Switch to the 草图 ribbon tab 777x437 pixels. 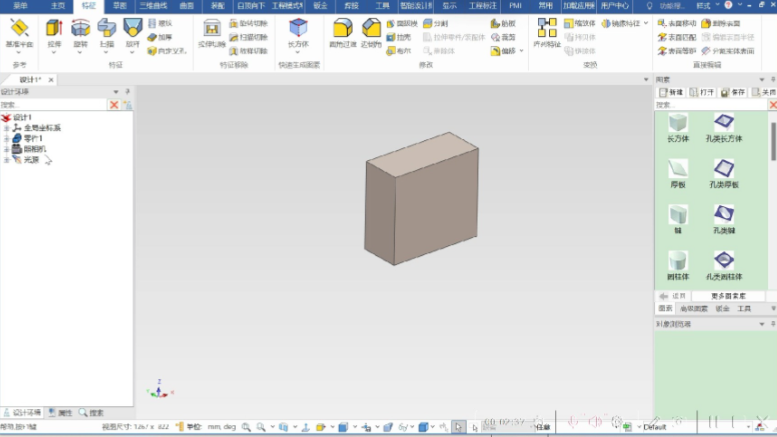(x=119, y=5)
